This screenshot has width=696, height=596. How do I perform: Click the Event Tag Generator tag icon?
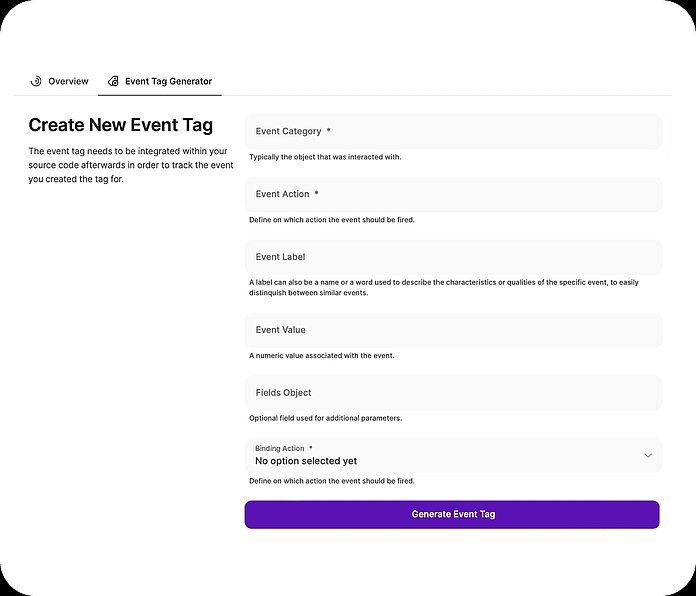point(113,81)
